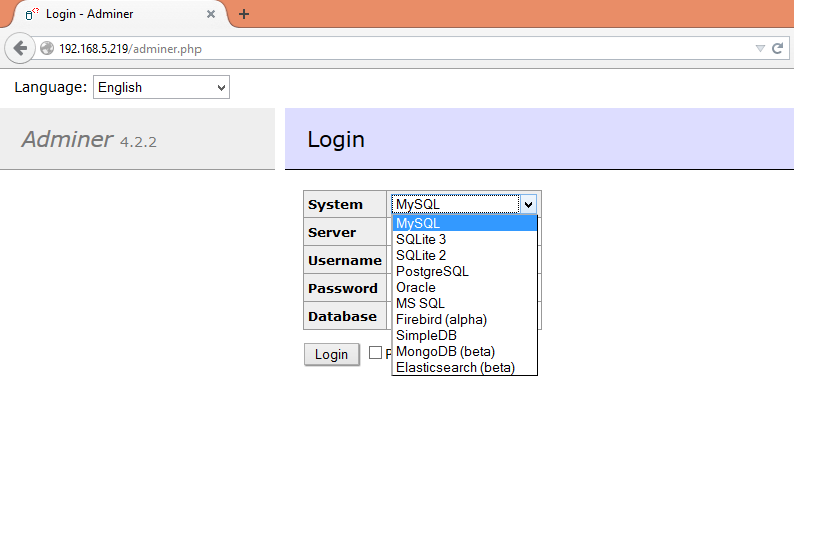Image resolution: width=819 pixels, height=540 pixels.
Task: Click the Adminer tab favicon
Action: tap(32, 14)
